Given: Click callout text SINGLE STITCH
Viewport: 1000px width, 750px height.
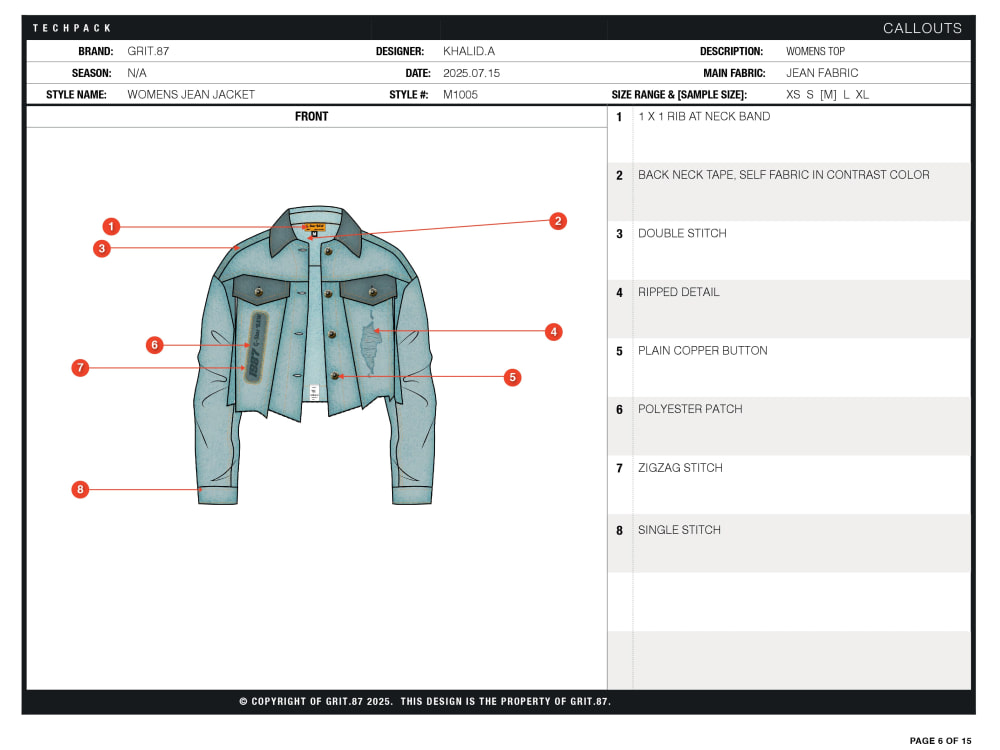Looking at the screenshot, I should [x=679, y=530].
